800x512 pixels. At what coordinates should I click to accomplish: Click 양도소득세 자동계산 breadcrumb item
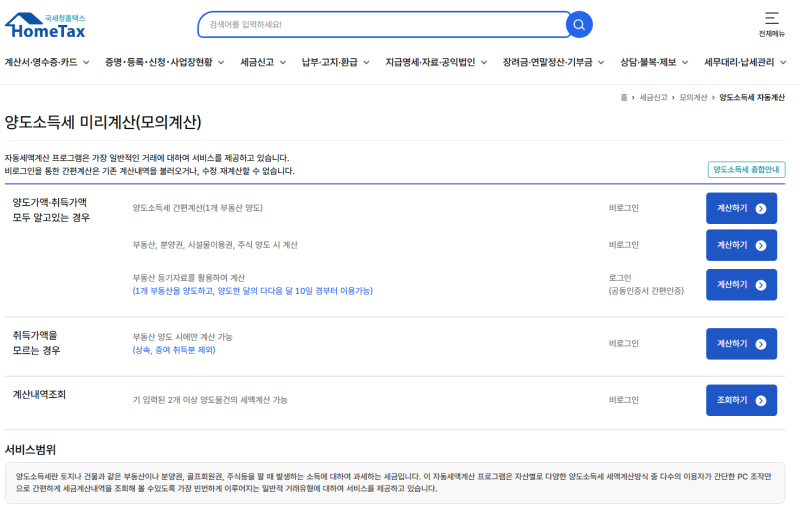point(752,97)
